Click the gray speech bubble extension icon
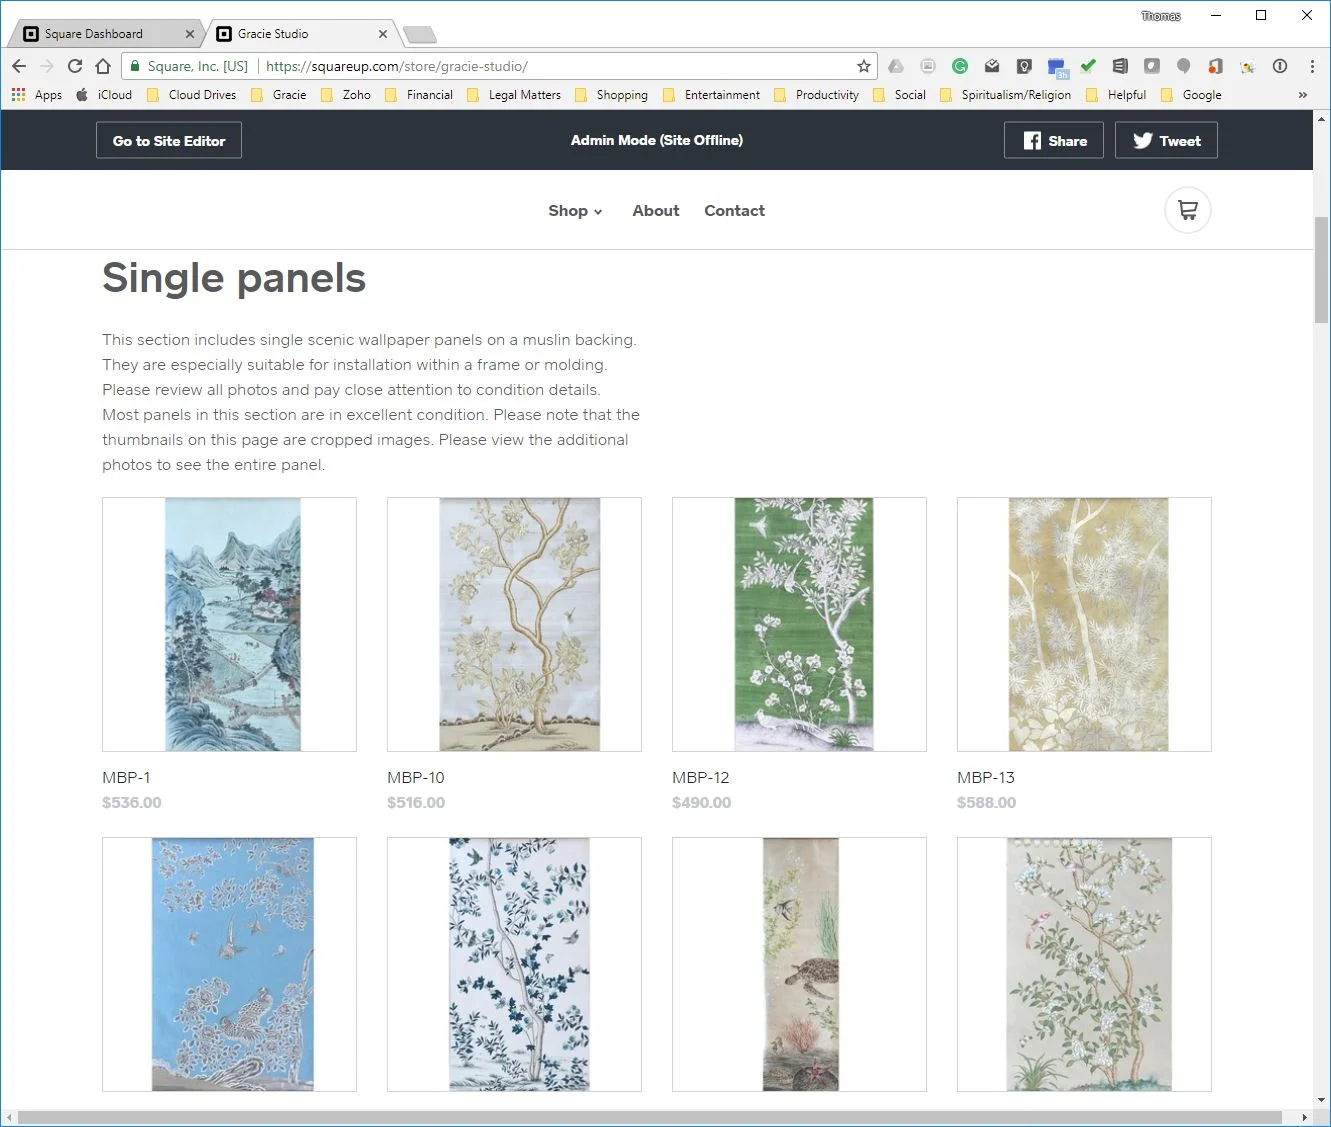 point(1184,66)
